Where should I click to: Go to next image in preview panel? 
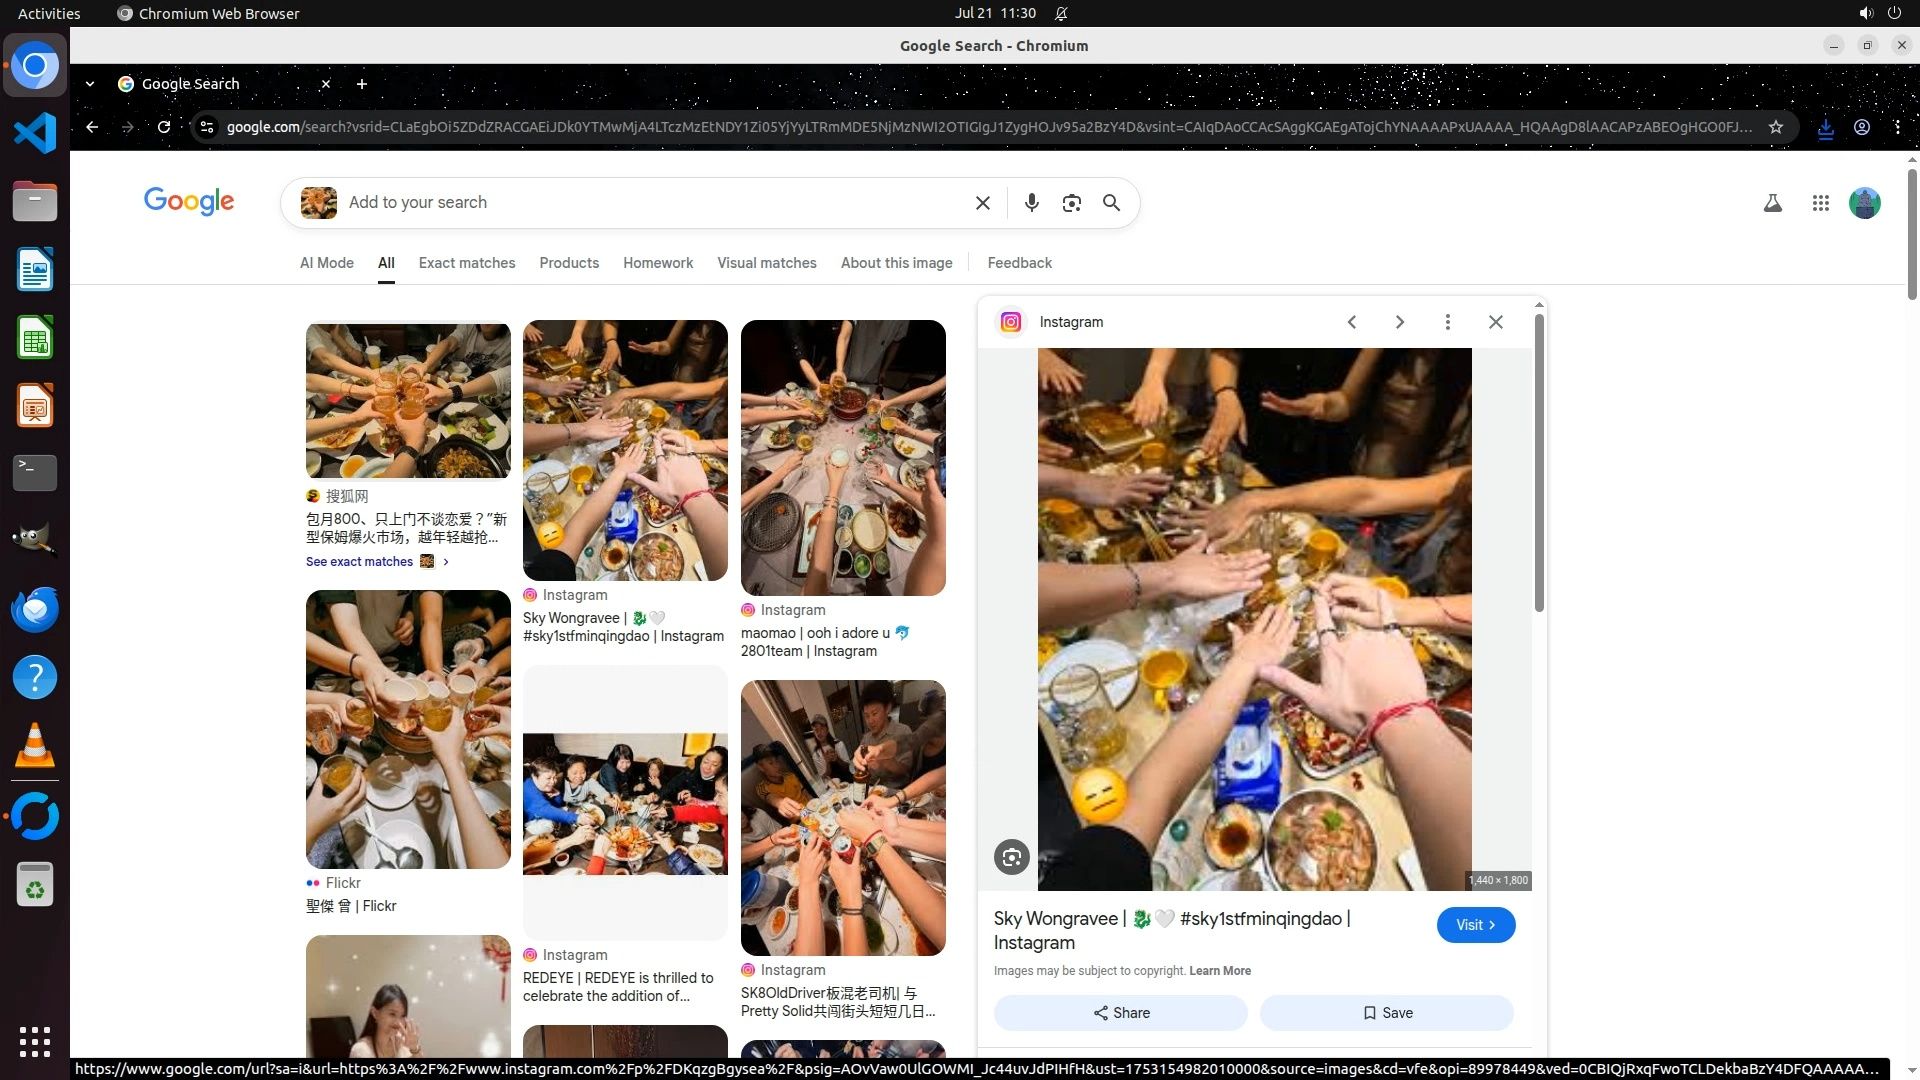[1399, 322]
